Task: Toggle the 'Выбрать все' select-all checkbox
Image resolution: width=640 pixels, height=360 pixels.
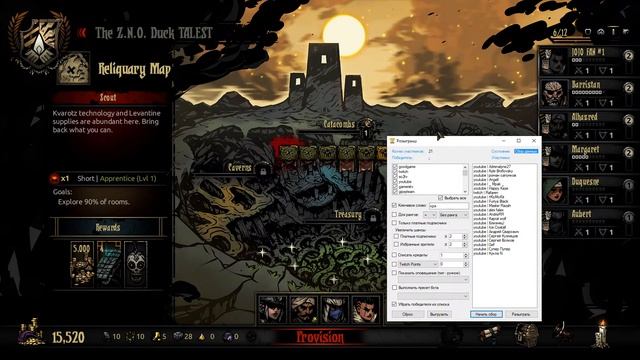Action: pyautogui.click(x=440, y=198)
